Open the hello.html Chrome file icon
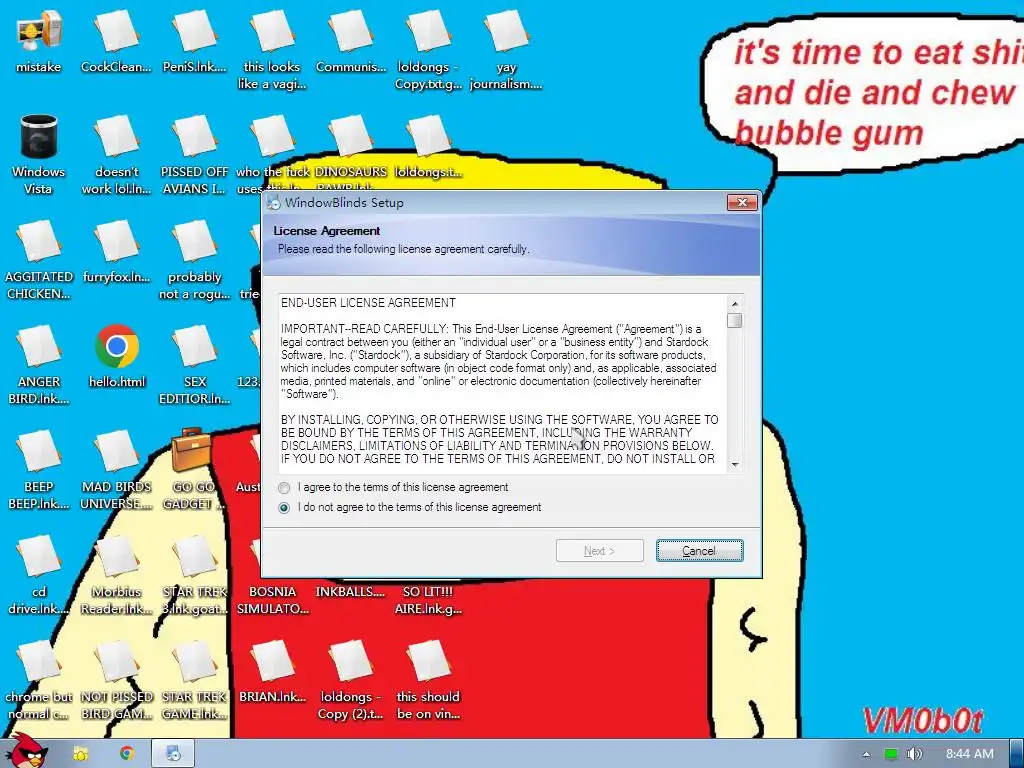 (116, 358)
